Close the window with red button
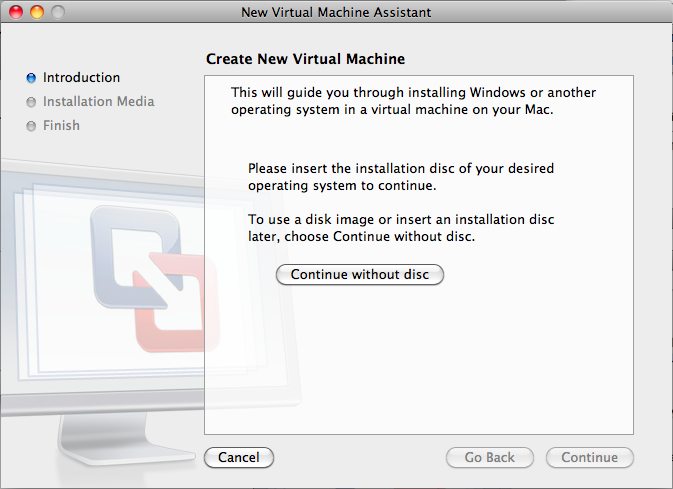Viewport: 673px width, 489px height. click(x=16, y=12)
